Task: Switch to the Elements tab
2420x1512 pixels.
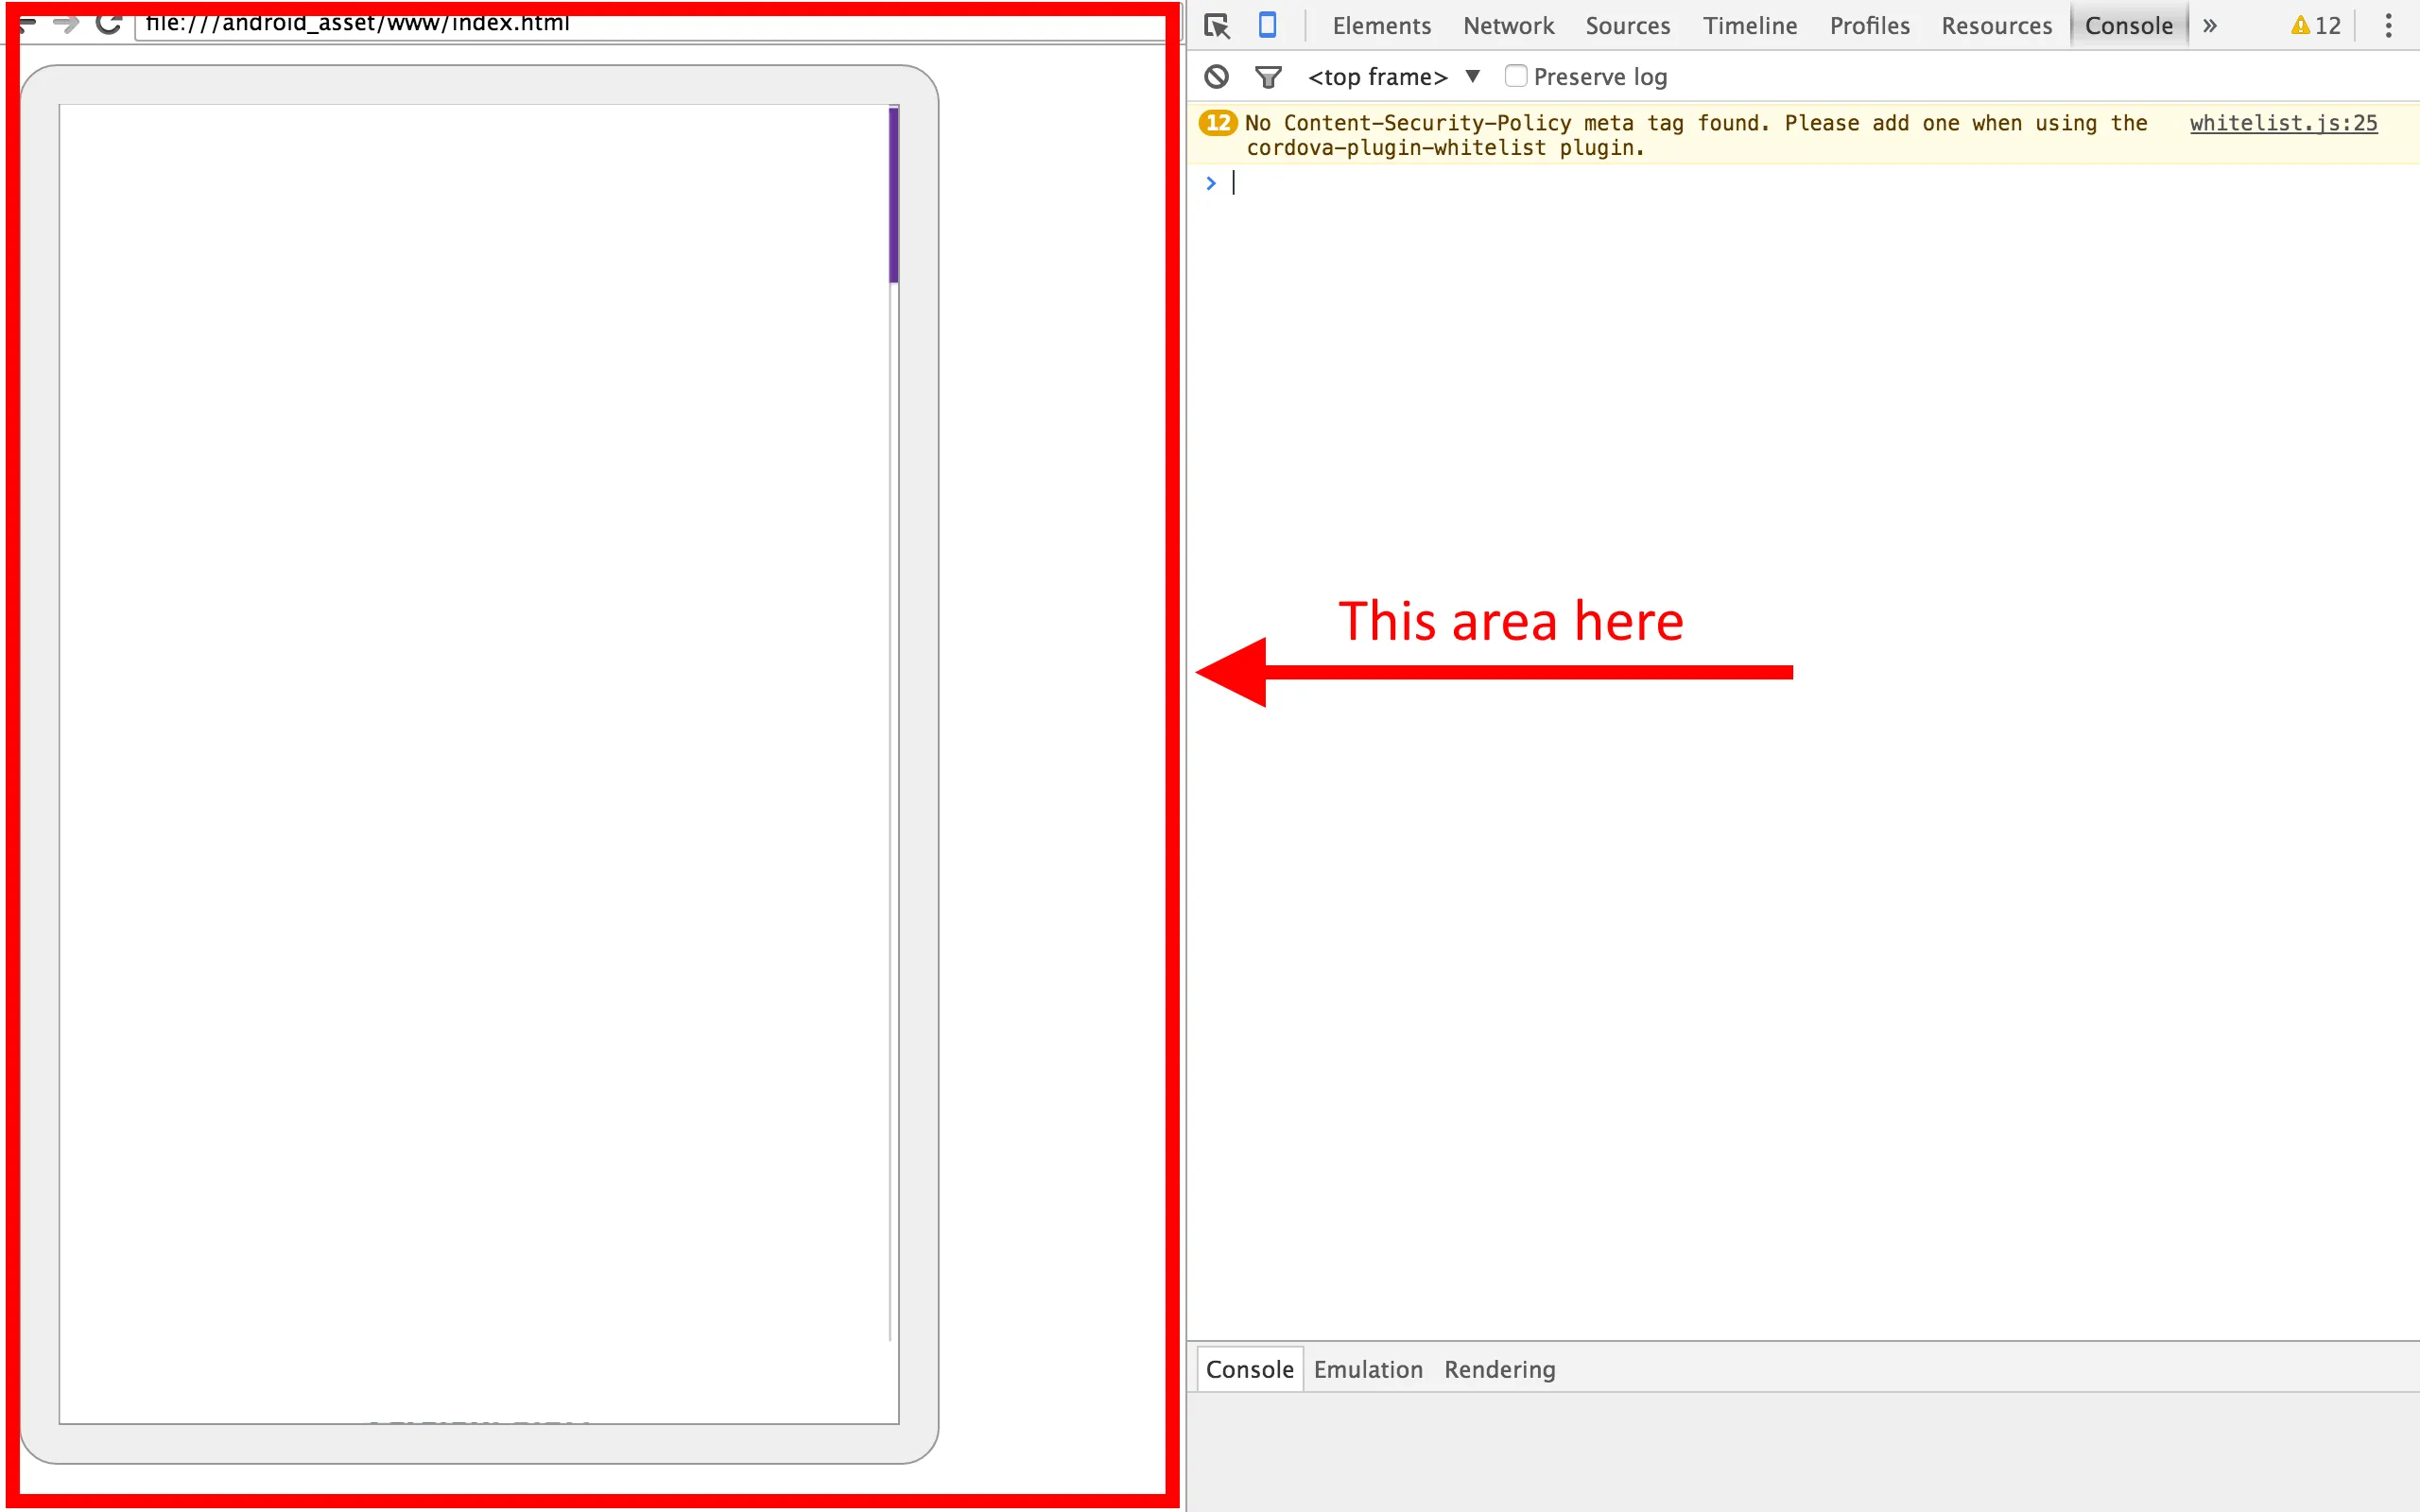Action: coord(1381,26)
